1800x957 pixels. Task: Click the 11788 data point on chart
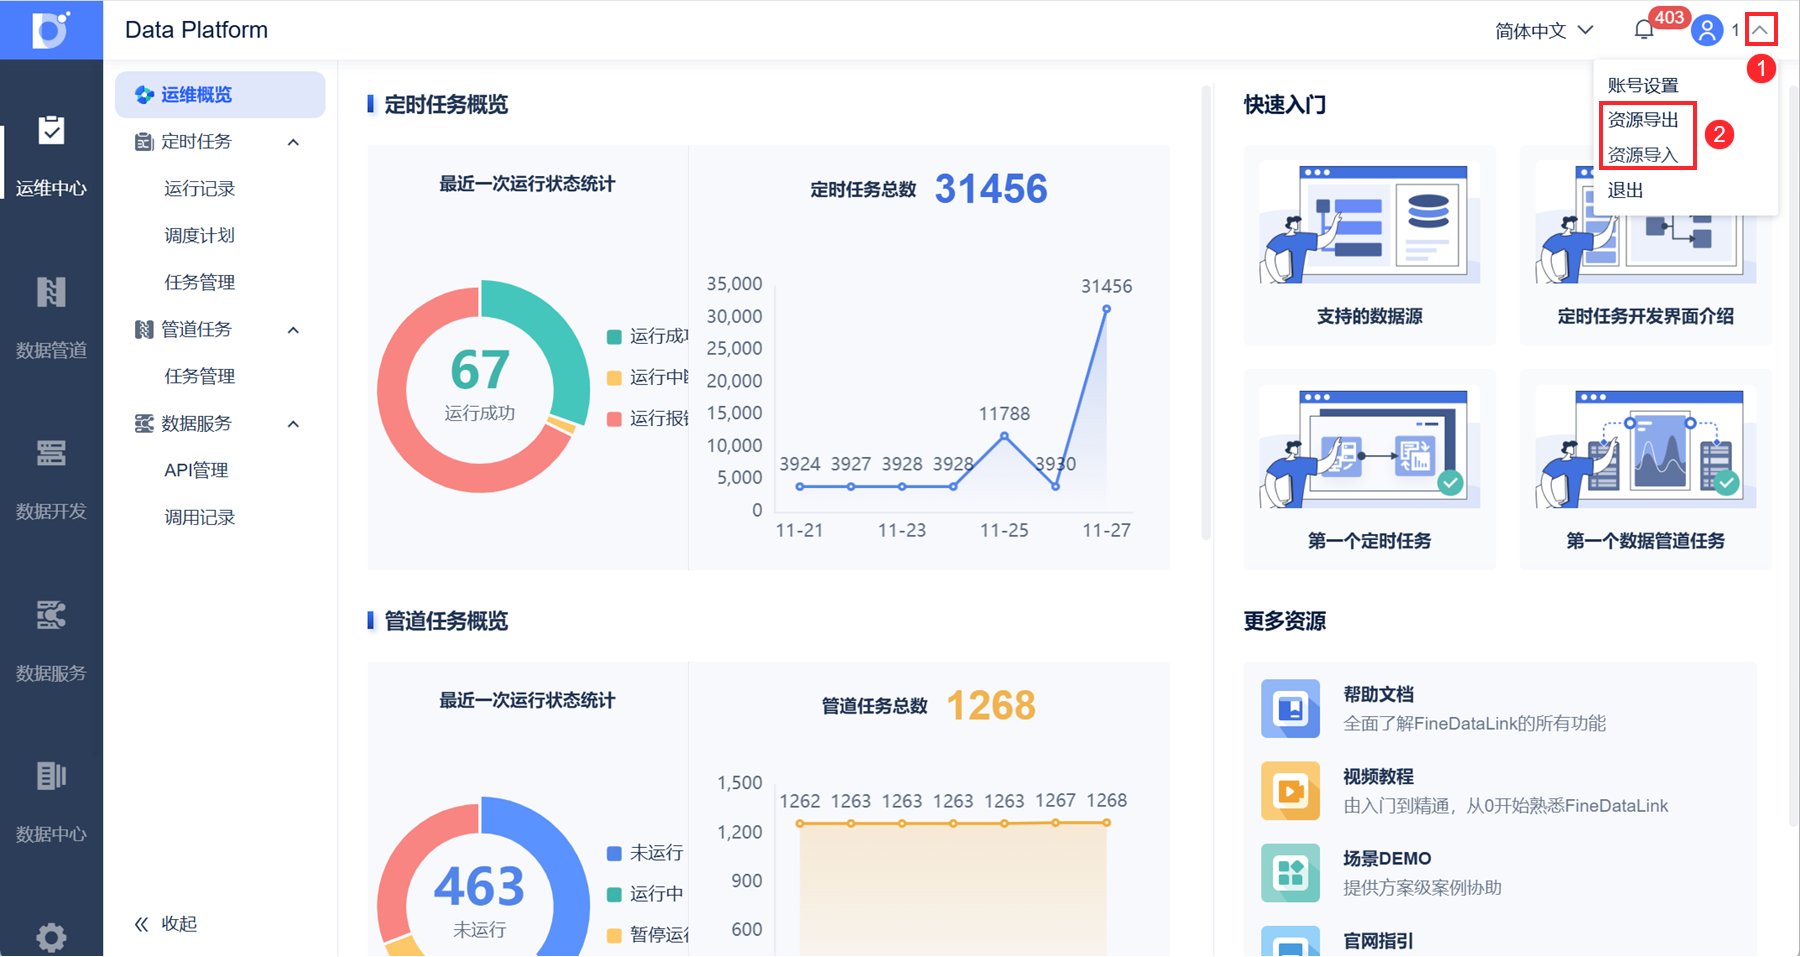1004,436
